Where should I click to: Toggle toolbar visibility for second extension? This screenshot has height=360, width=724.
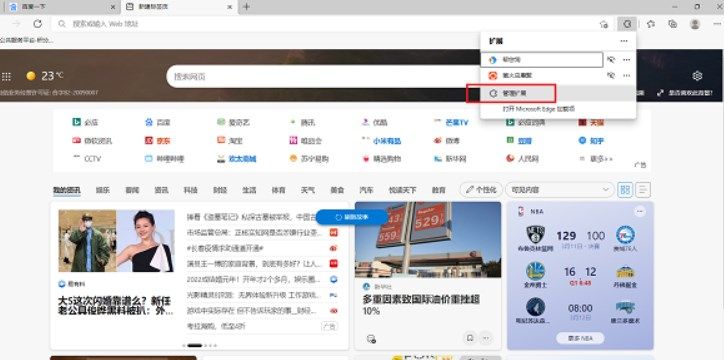pyautogui.click(x=611, y=75)
